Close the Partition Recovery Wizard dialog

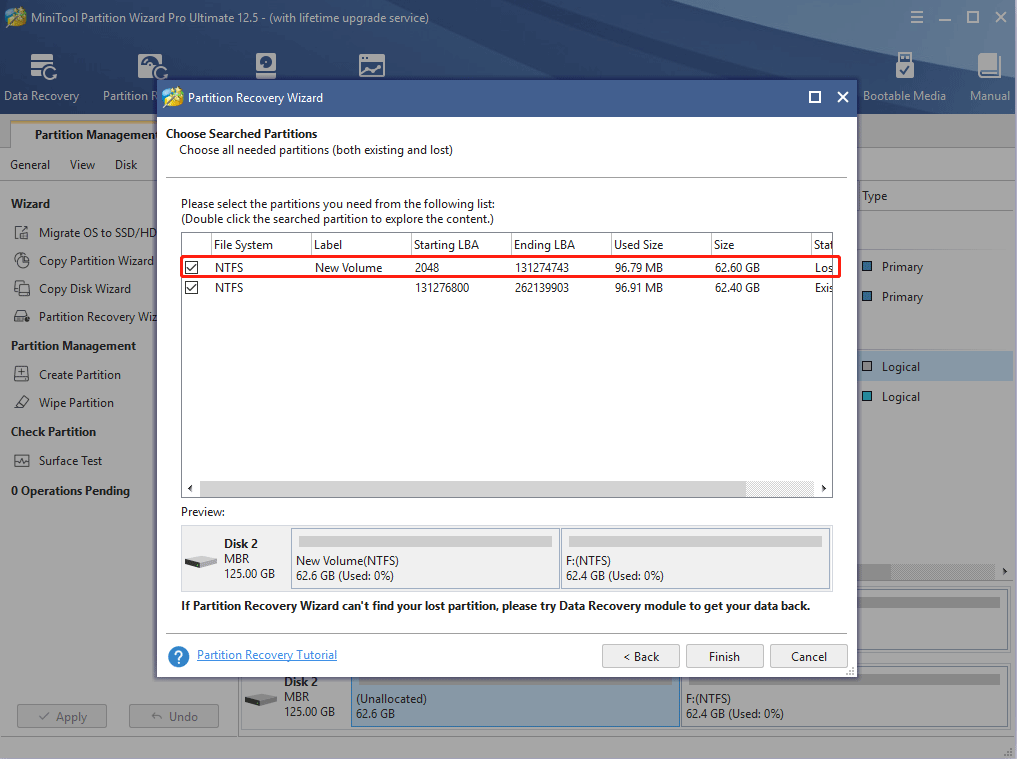pos(843,97)
